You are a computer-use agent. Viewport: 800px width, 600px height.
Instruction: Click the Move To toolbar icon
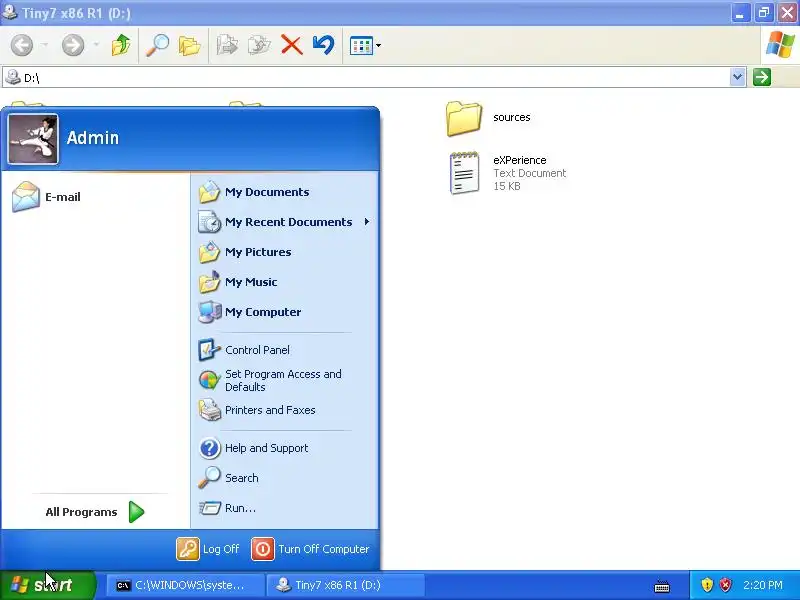(227, 45)
